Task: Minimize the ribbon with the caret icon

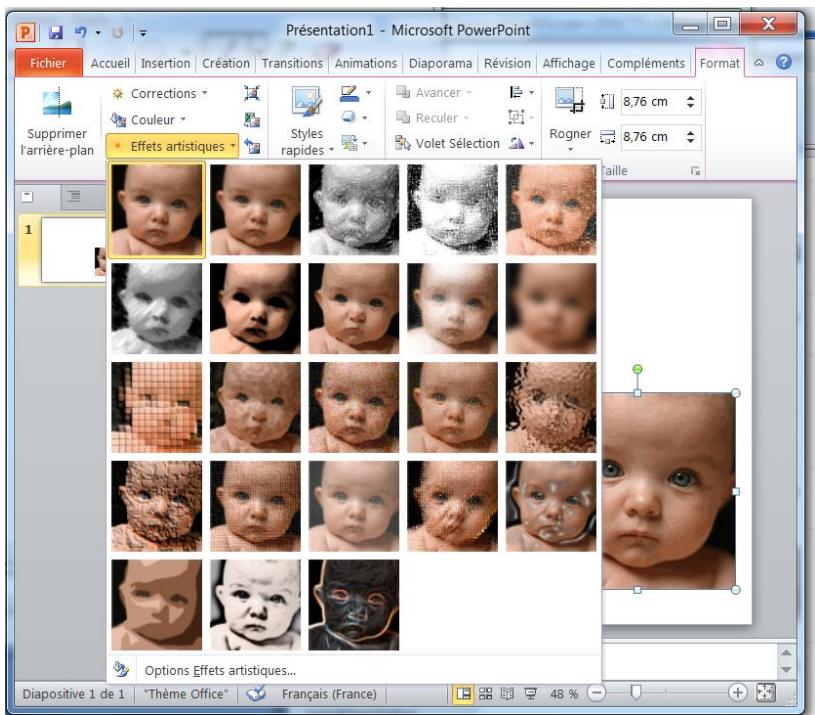Action: (759, 63)
